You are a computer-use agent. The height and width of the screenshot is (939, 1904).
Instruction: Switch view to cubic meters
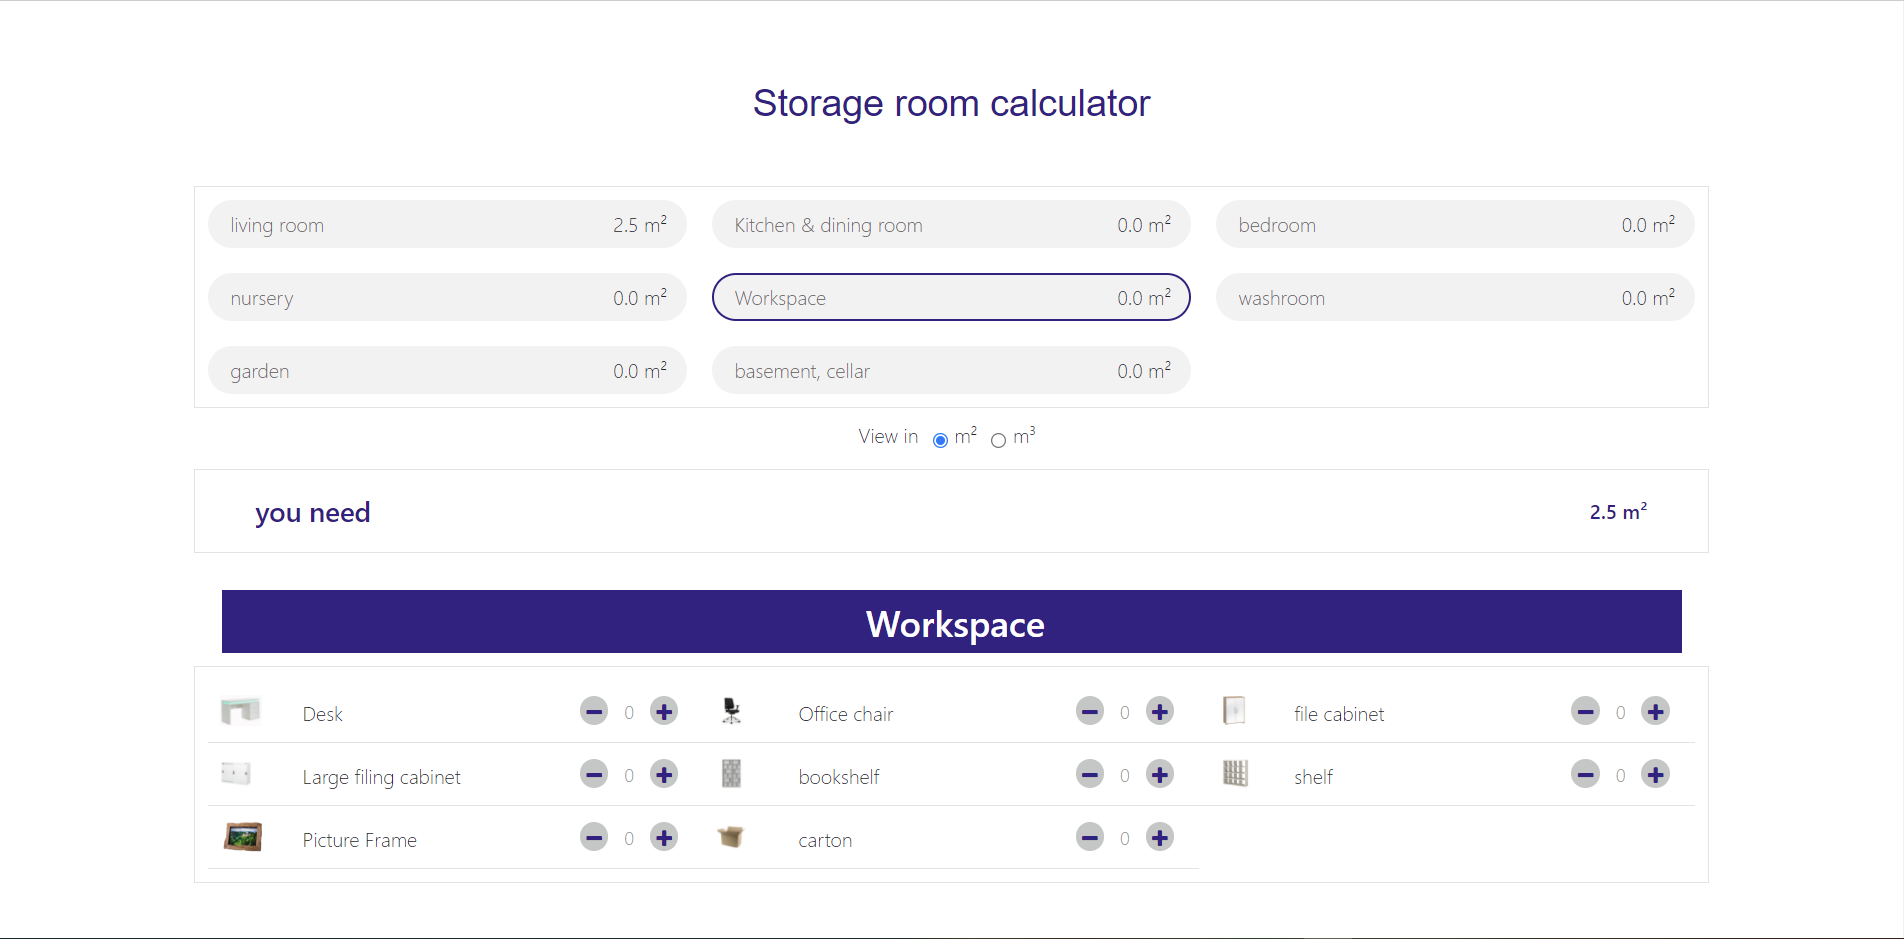coord(998,440)
